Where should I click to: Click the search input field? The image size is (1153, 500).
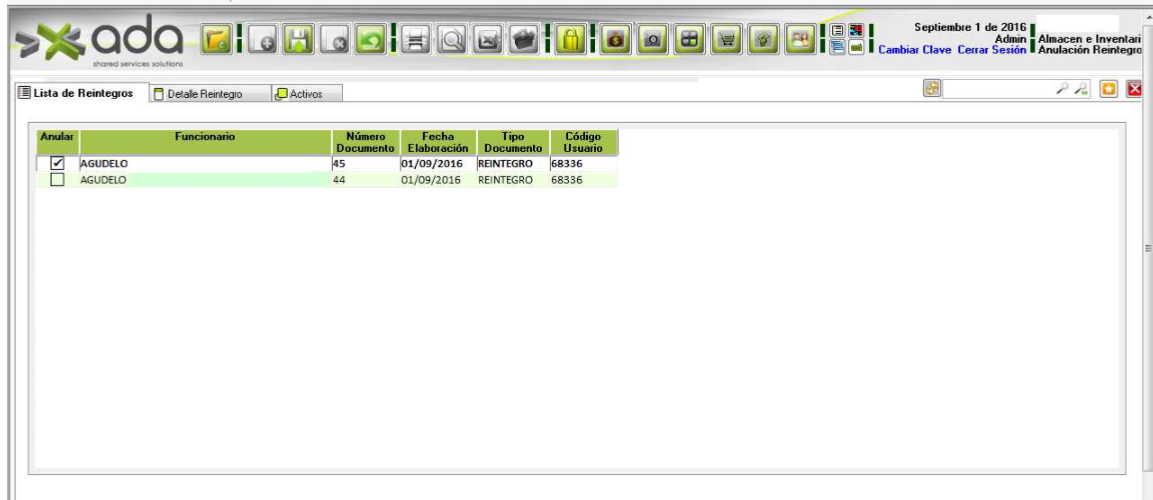point(1010,91)
